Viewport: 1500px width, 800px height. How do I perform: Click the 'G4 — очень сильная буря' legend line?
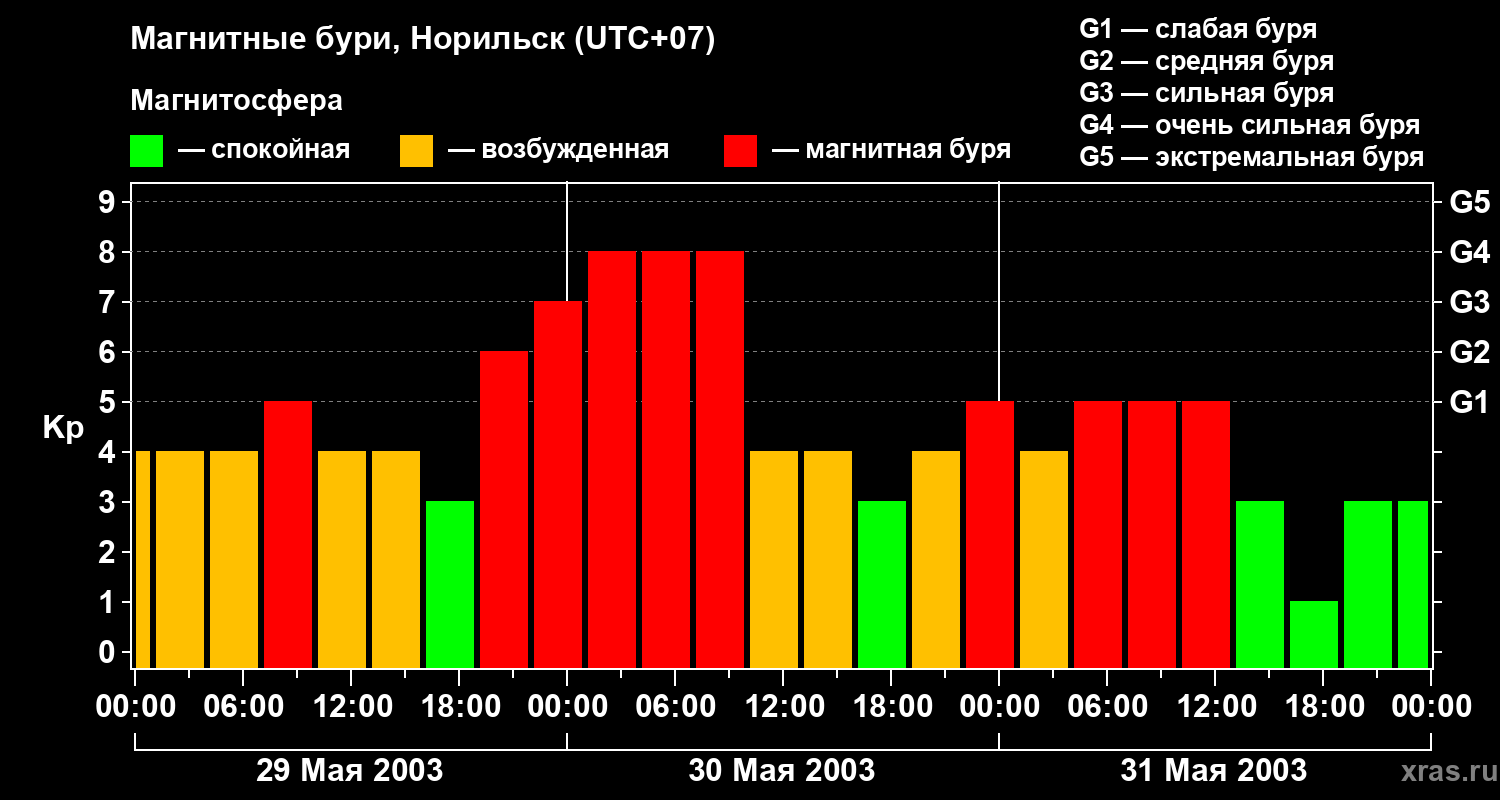(x=1250, y=125)
